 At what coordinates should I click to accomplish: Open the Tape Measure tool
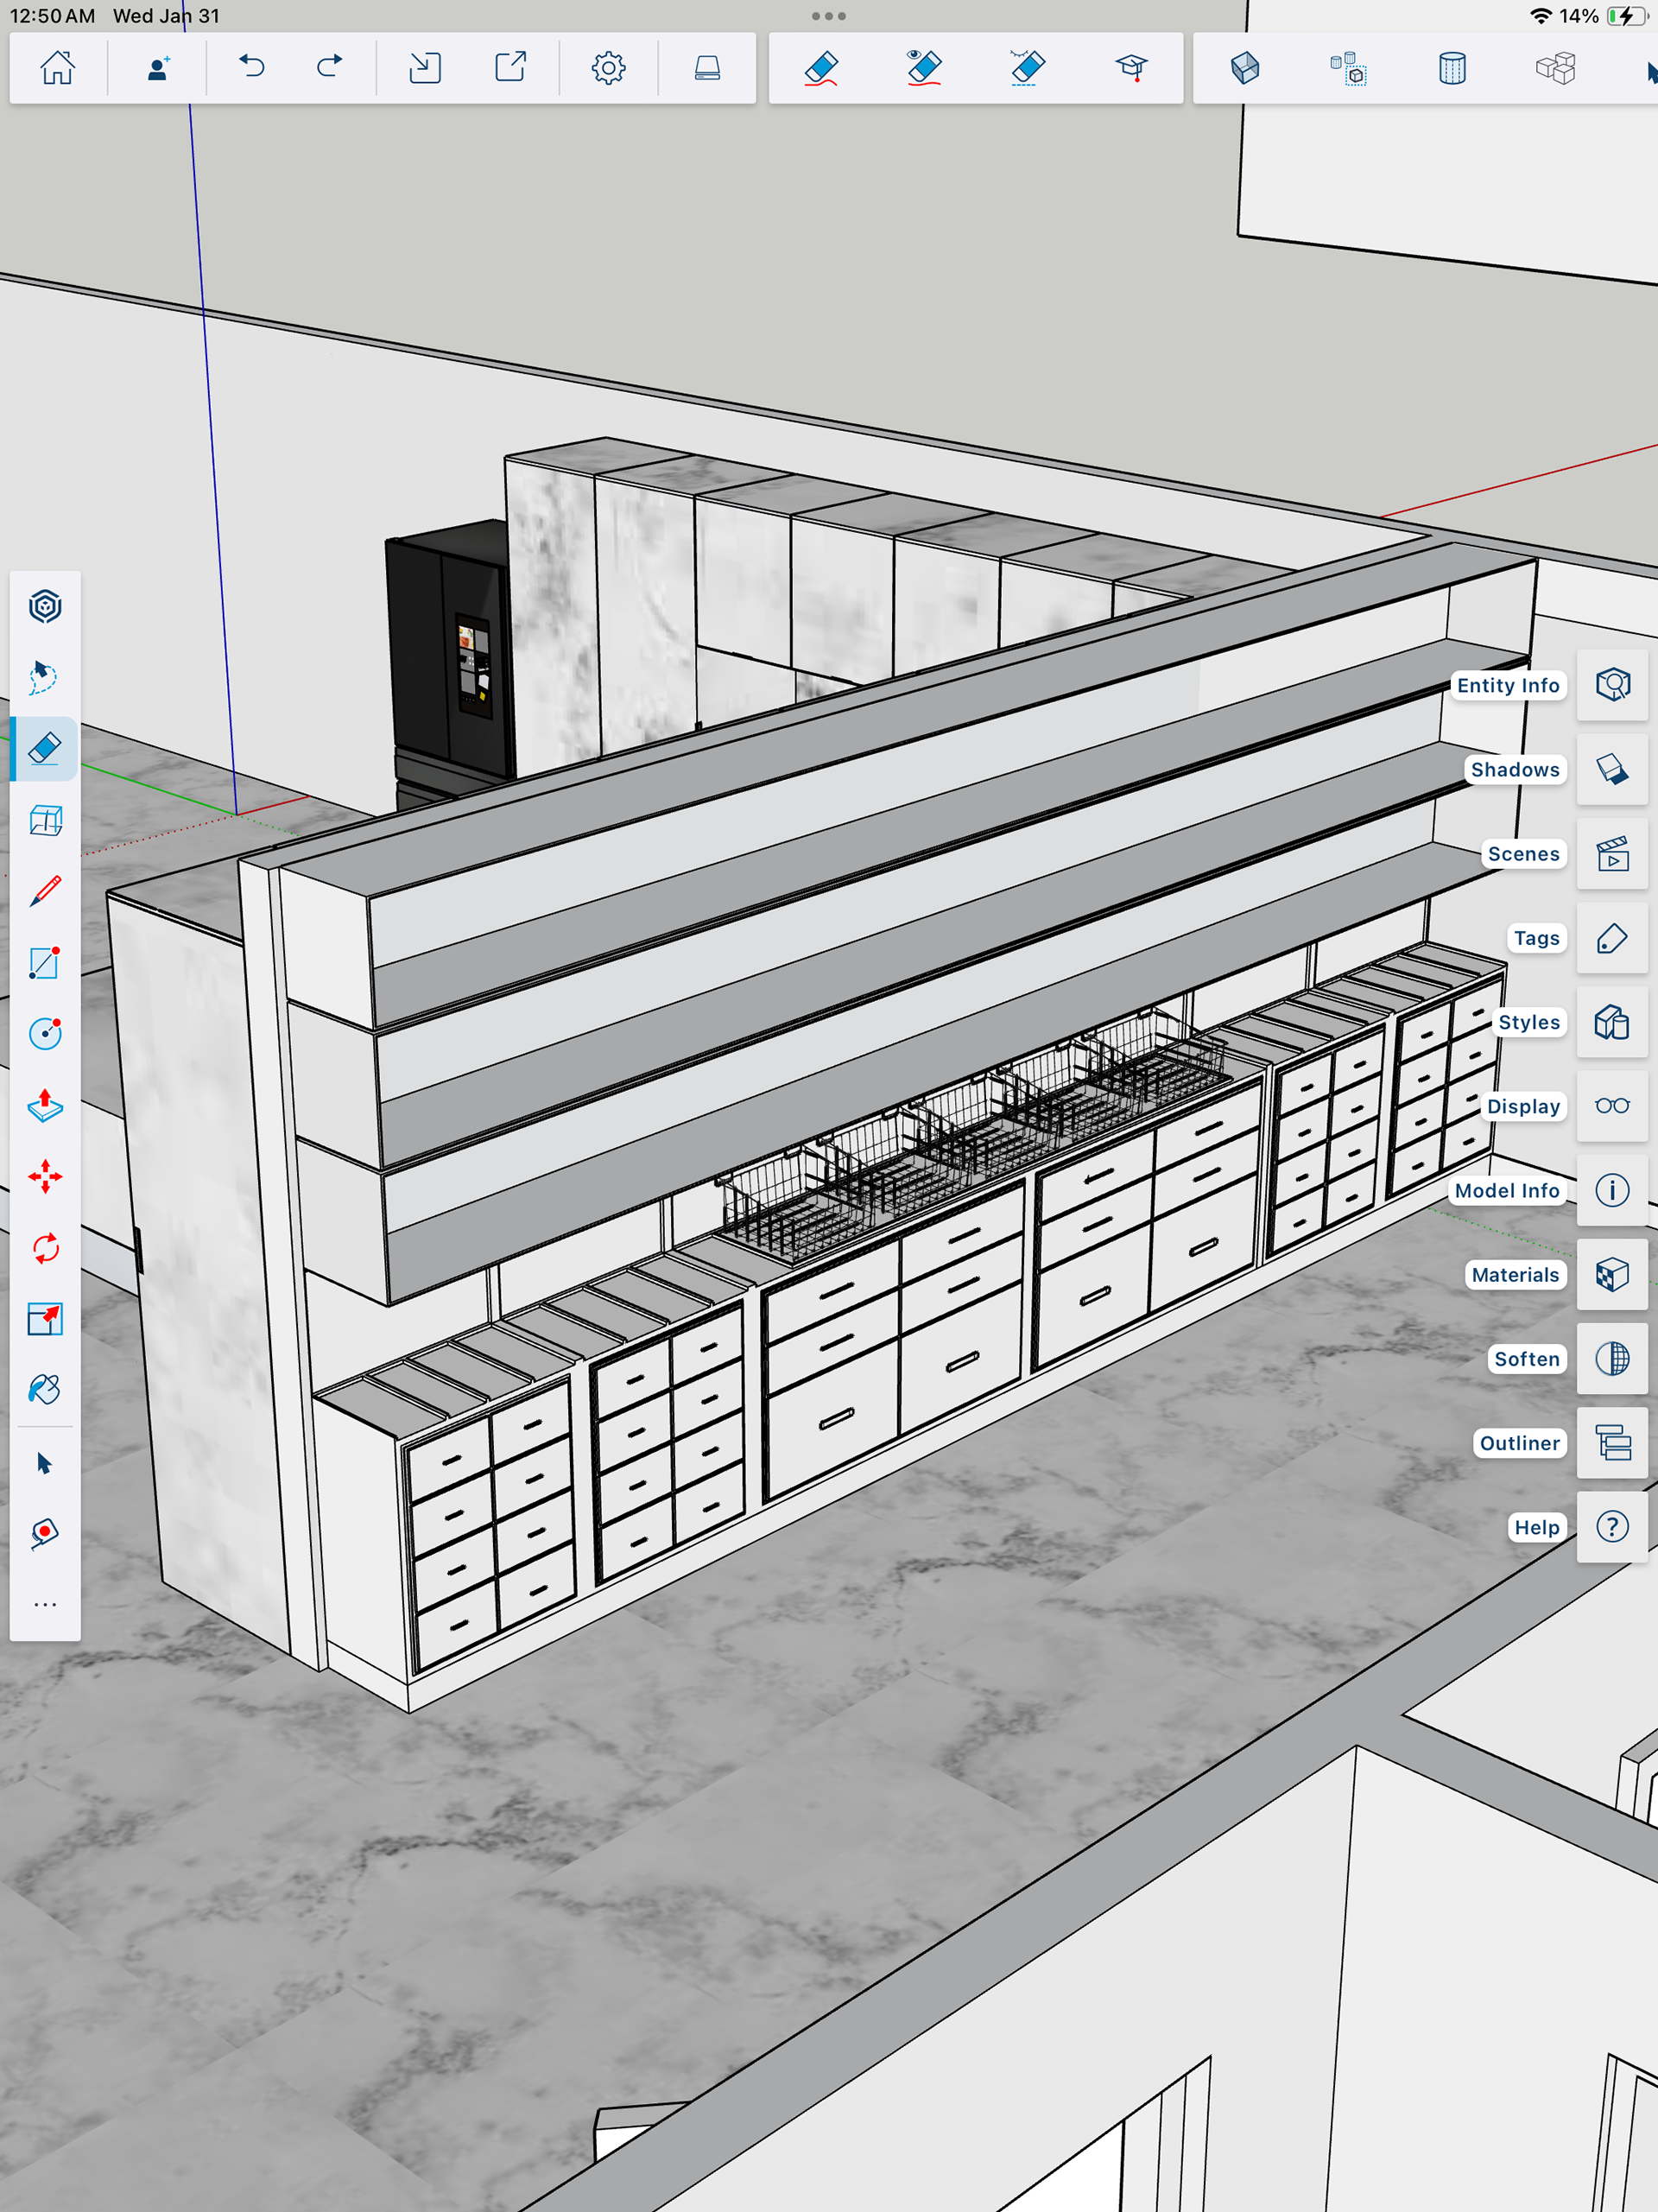click(x=45, y=1533)
